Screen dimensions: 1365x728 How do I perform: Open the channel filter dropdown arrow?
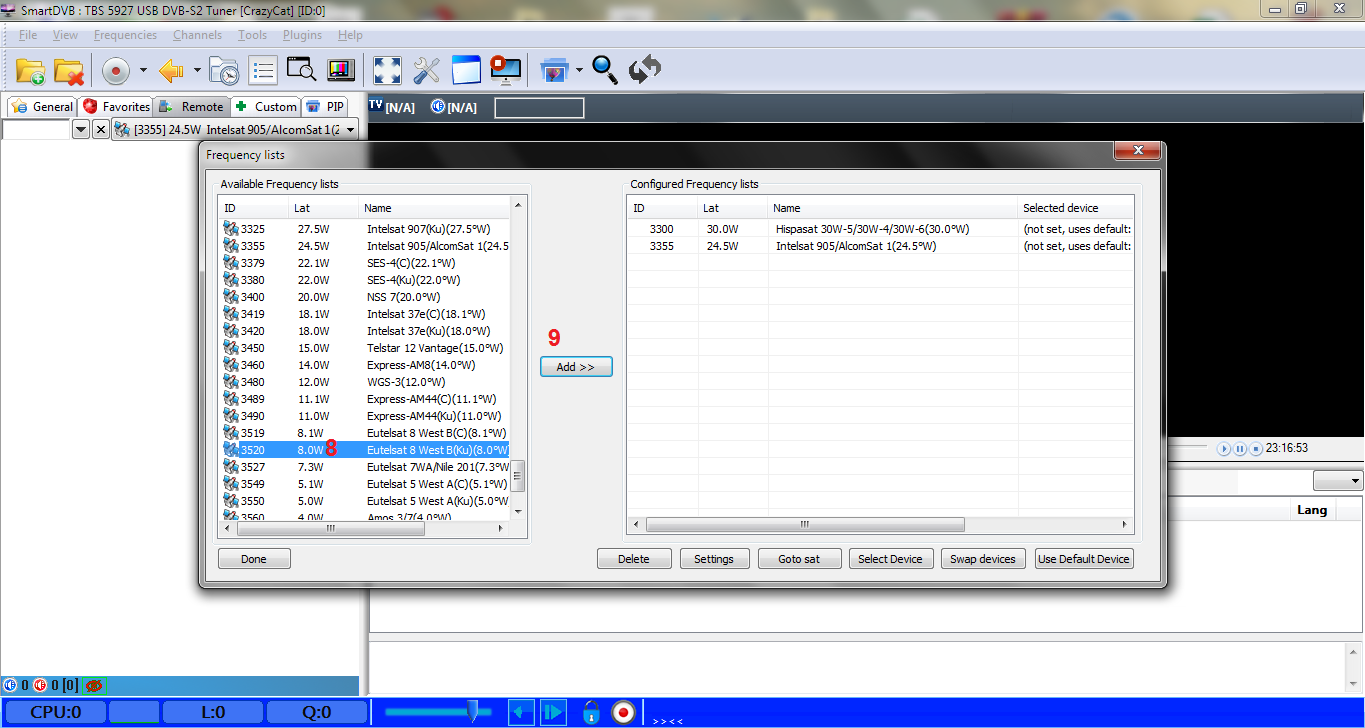pyautogui.click(x=81, y=130)
